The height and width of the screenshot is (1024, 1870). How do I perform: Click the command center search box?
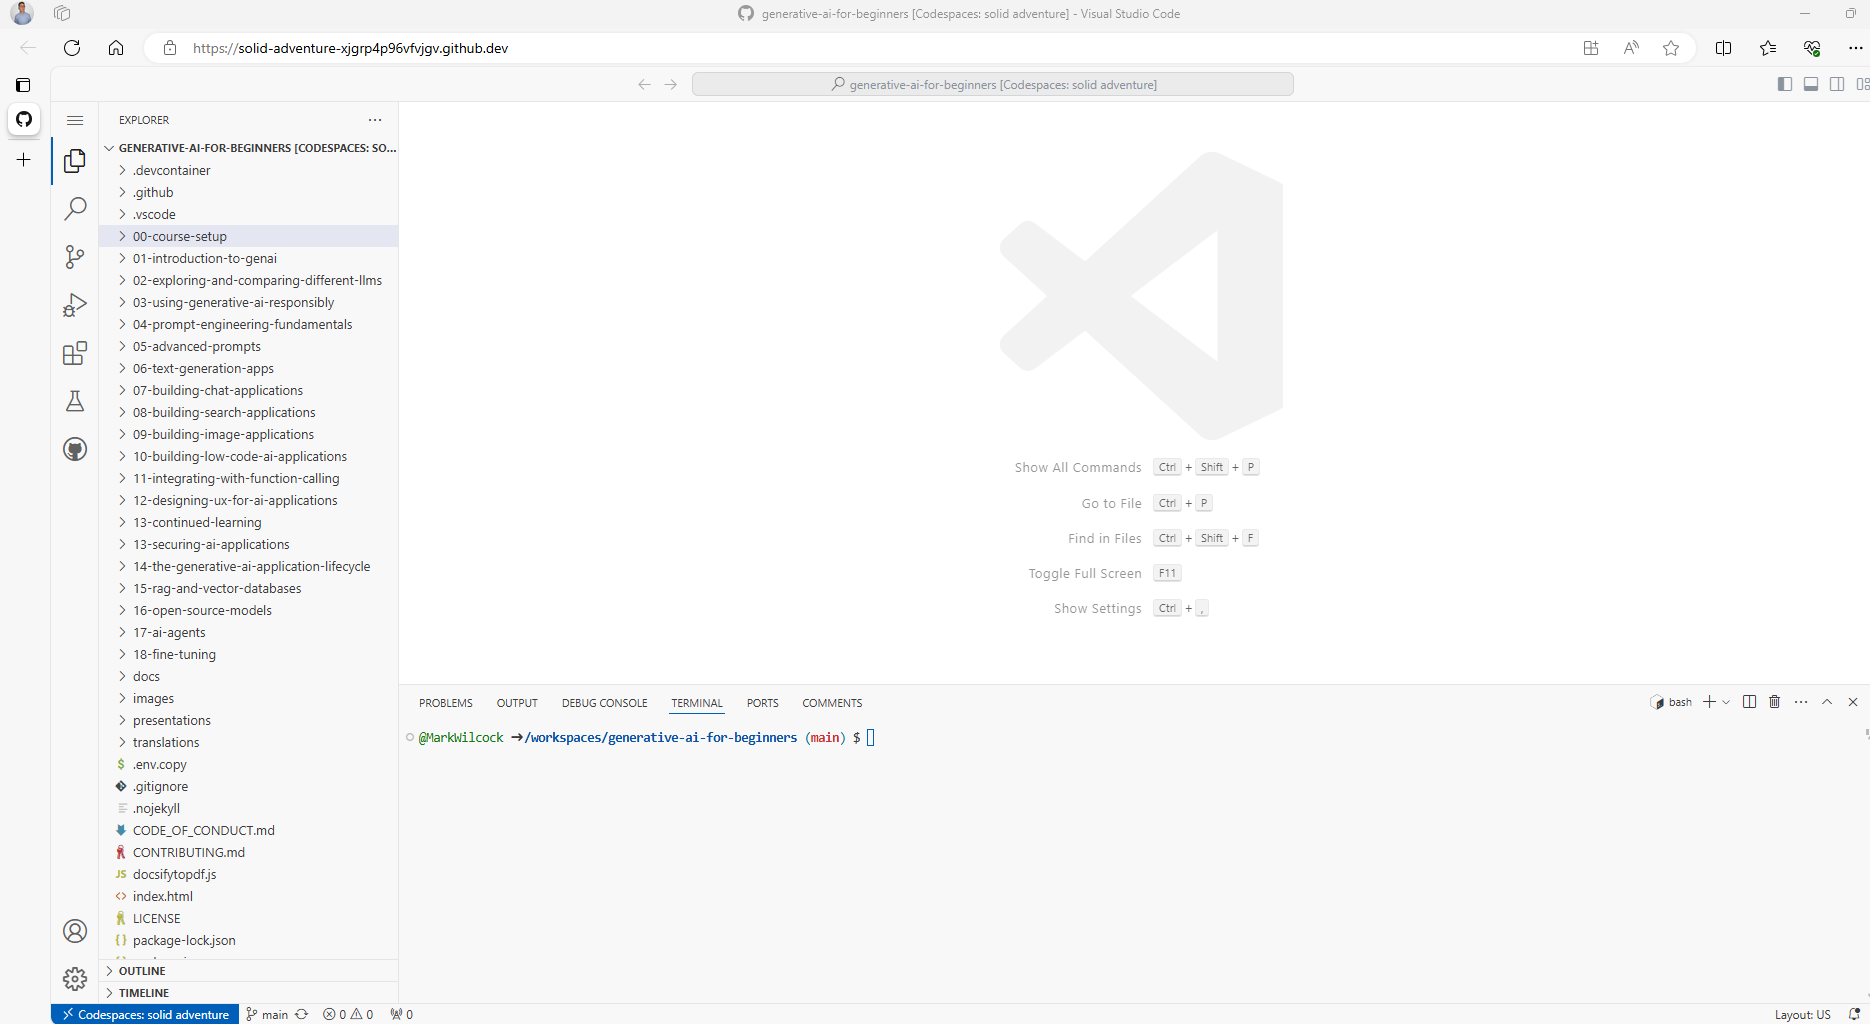click(x=992, y=85)
